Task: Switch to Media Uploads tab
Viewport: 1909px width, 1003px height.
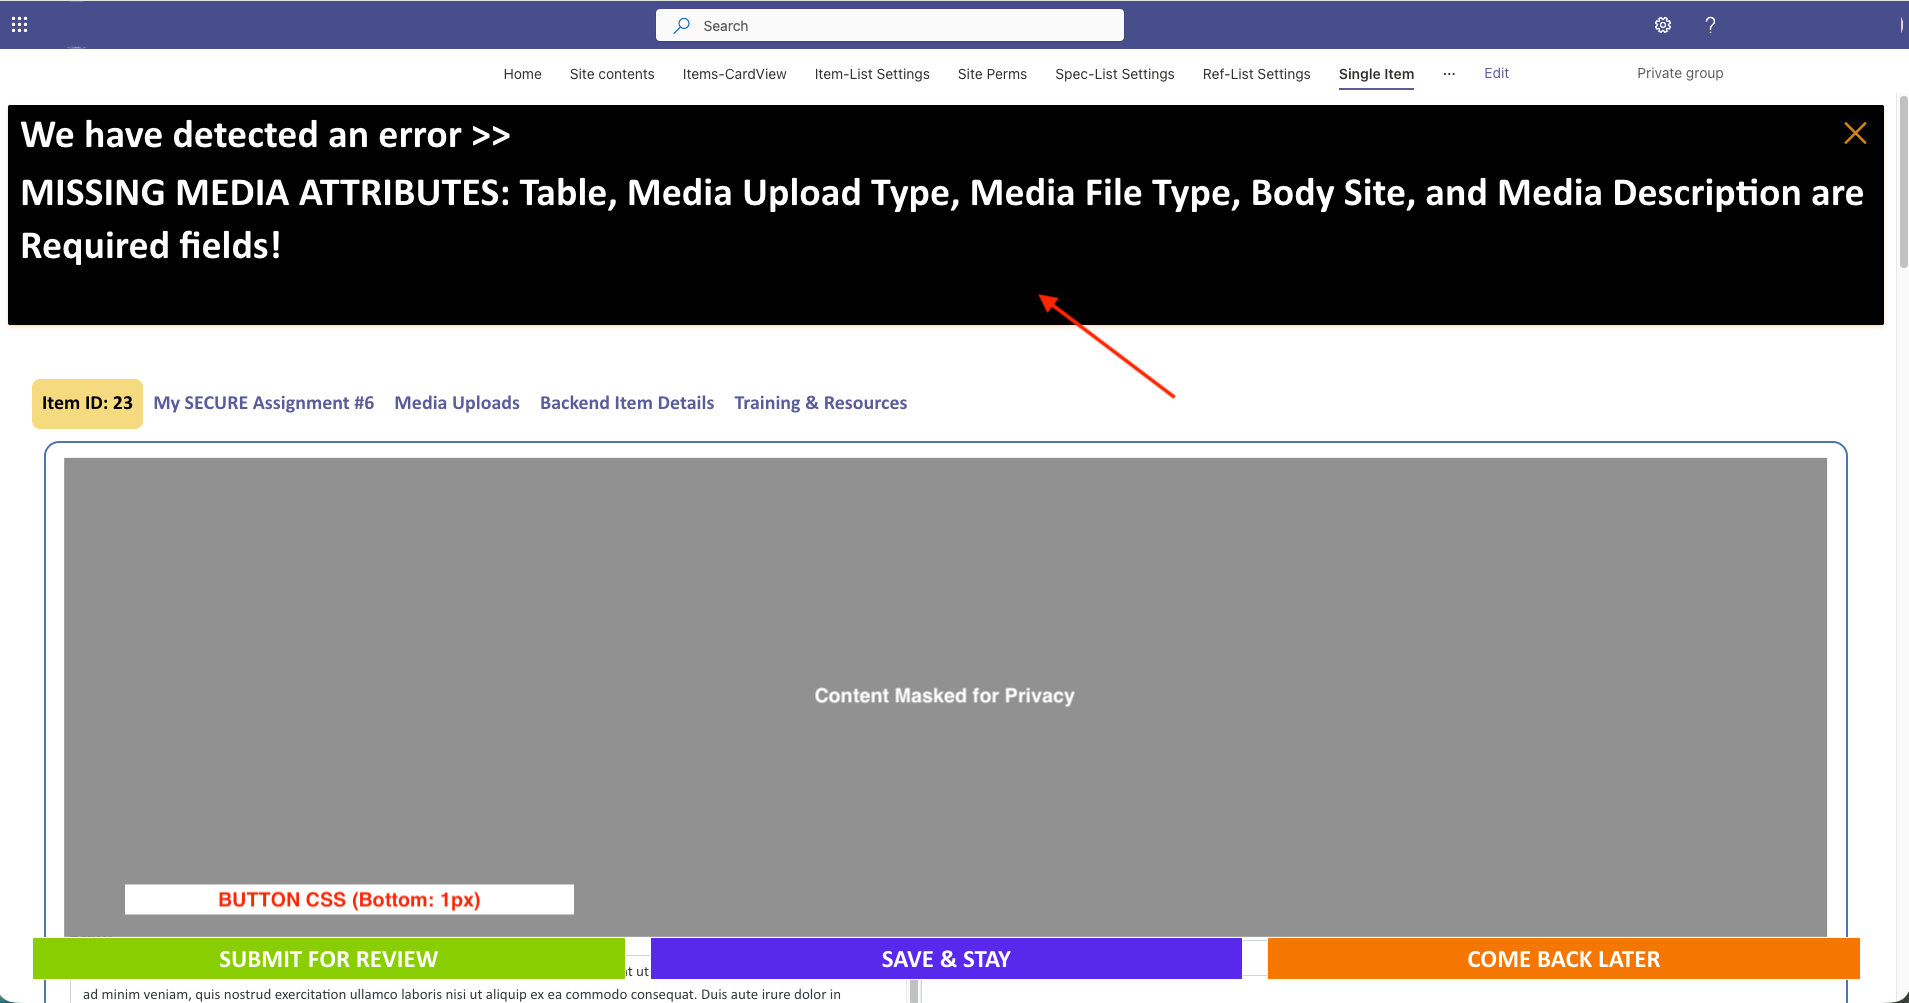Action: tap(457, 403)
